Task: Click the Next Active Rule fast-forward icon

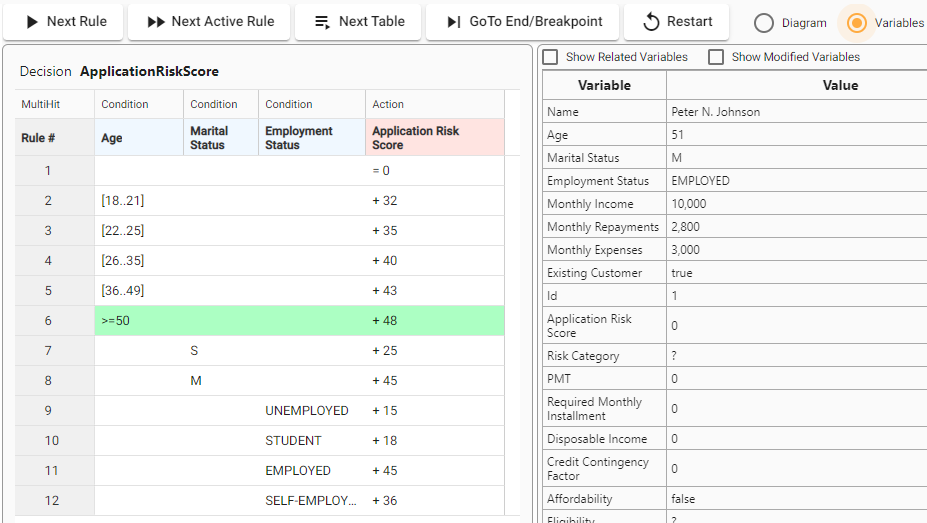Action: tap(156, 22)
